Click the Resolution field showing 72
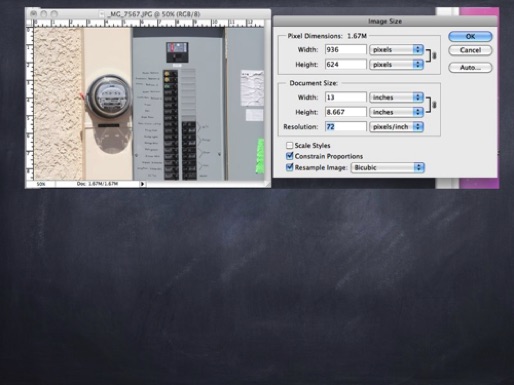 click(346, 127)
